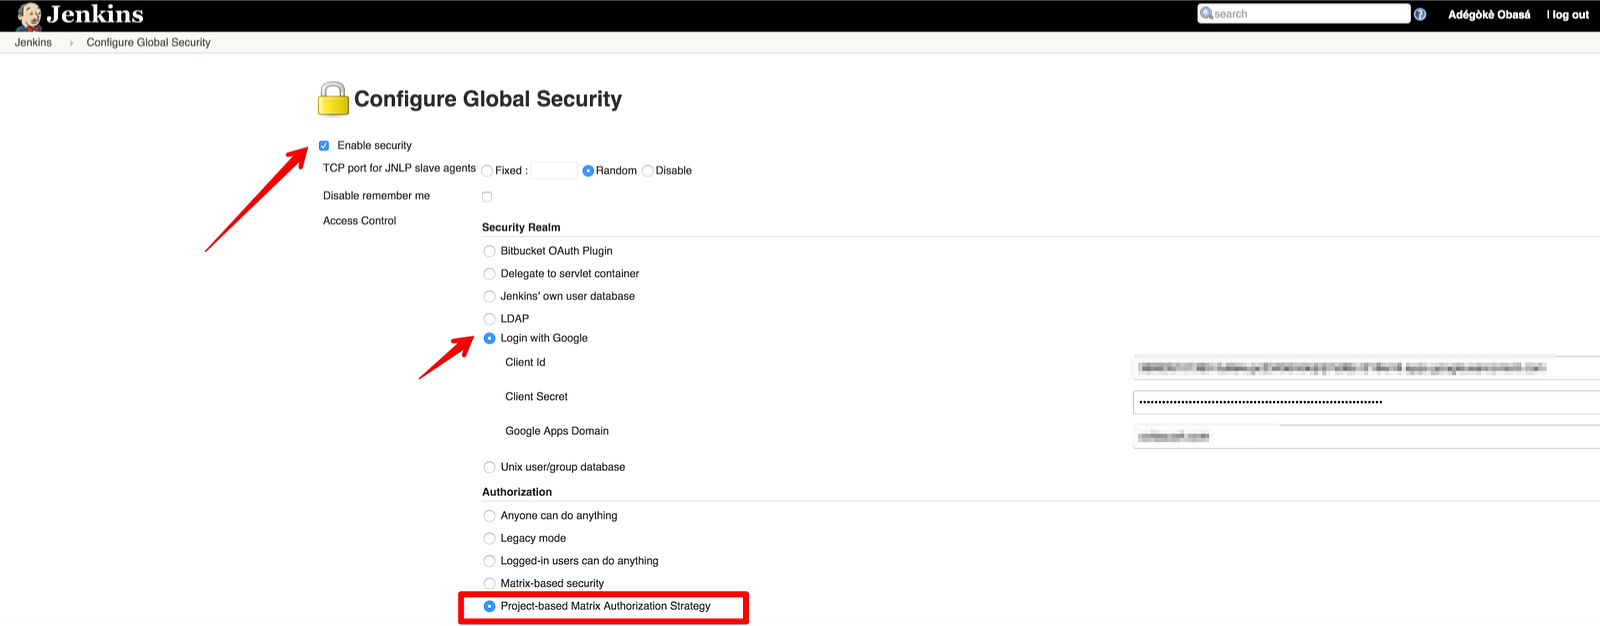Open Adégòkè Obasá user profile link
The width and height of the screenshot is (1600, 626).
coord(1489,15)
